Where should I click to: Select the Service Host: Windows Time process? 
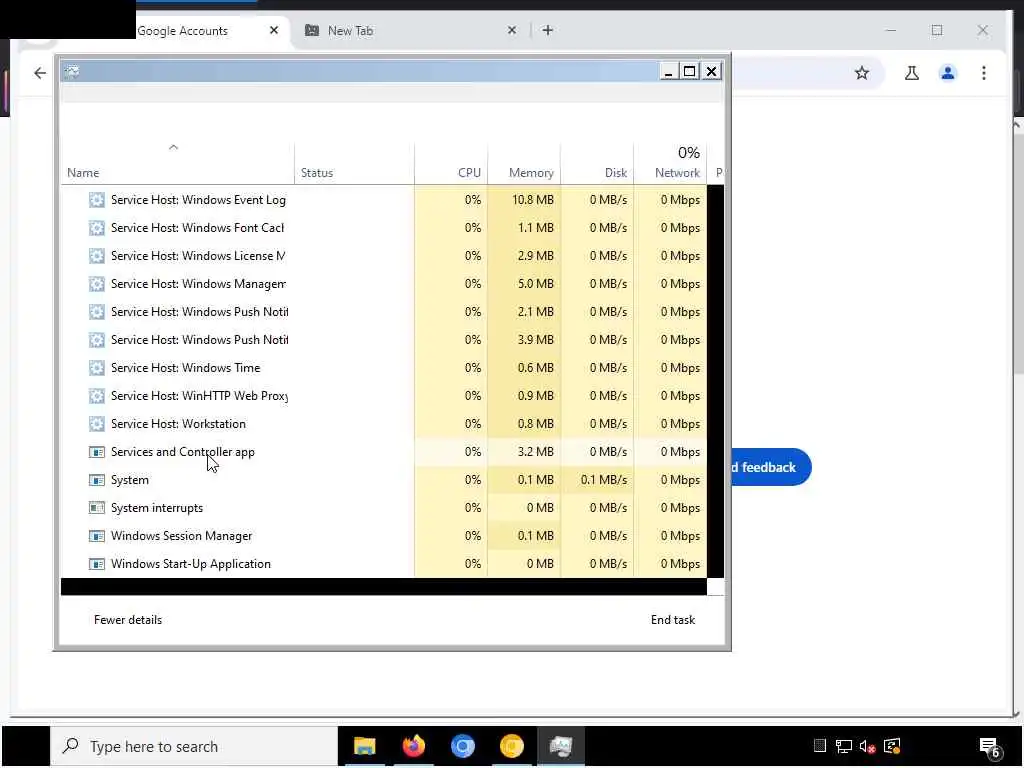(384, 368)
